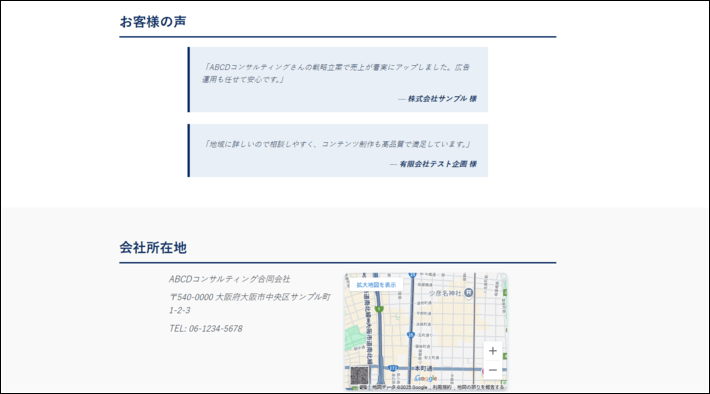Click the blue route 25 road marker
Image resolution: width=710 pixels, height=394 pixels.
(411, 335)
